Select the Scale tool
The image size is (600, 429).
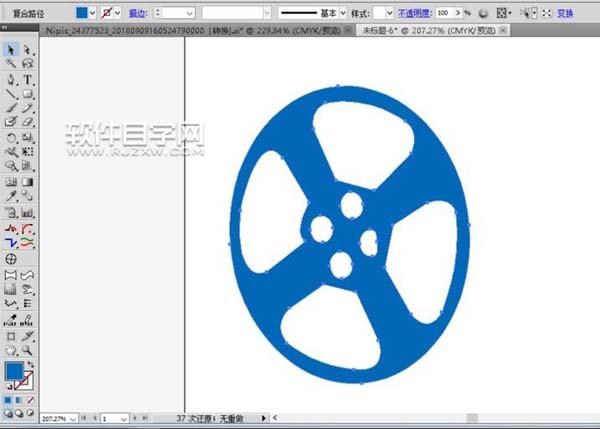[27, 137]
